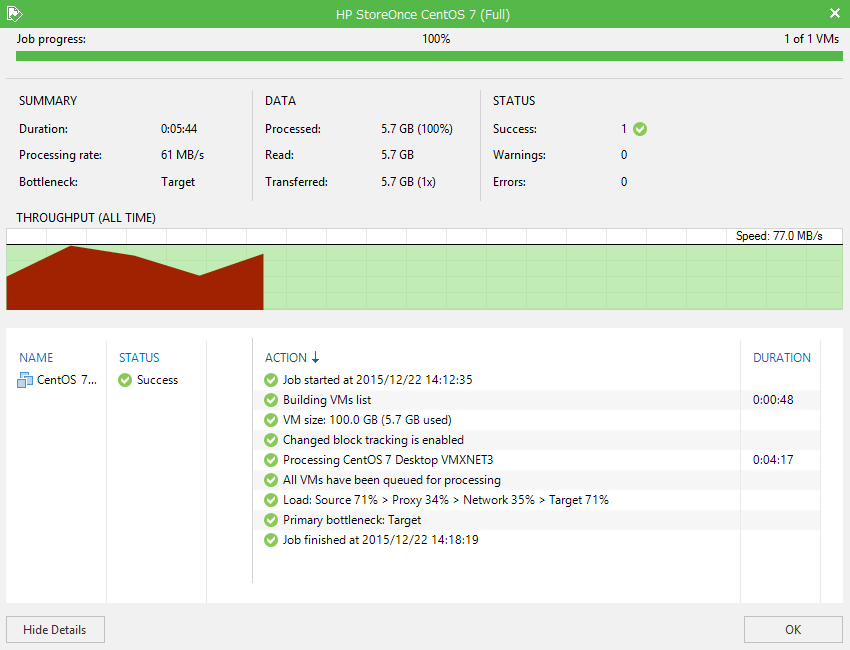This screenshot has height=650, width=850.
Task: Click the red throughput graph area
Action: click(135, 279)
